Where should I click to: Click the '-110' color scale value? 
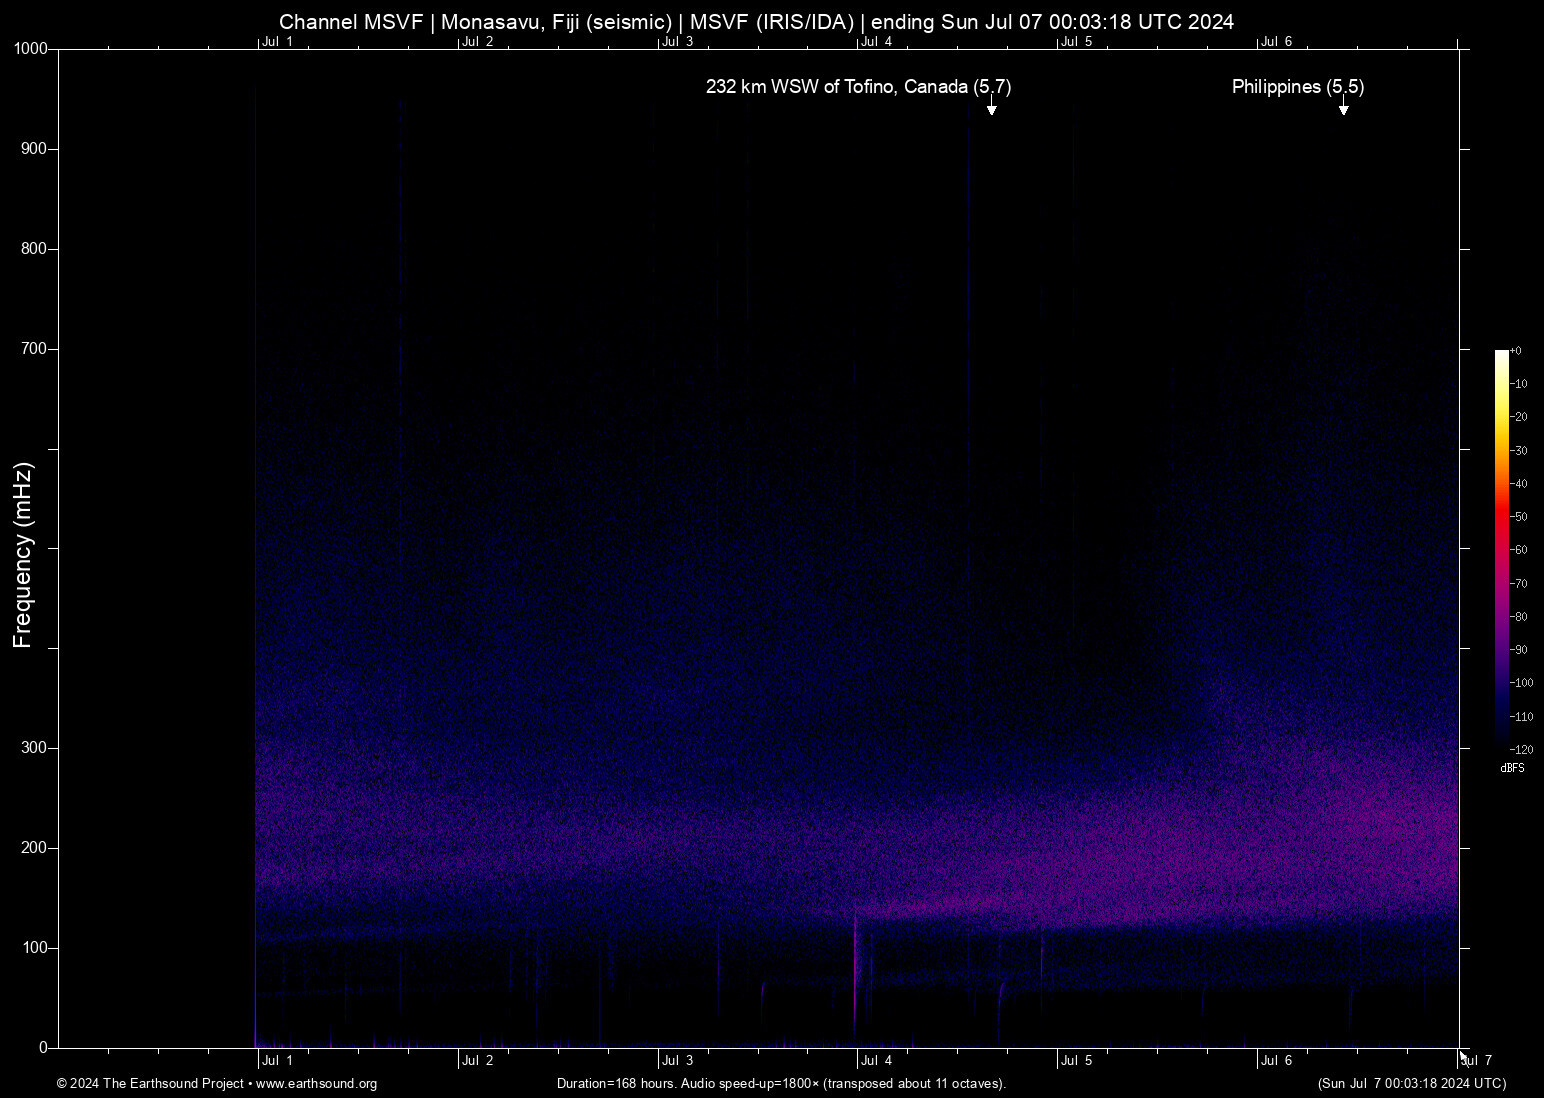(x=1522, y=717)
